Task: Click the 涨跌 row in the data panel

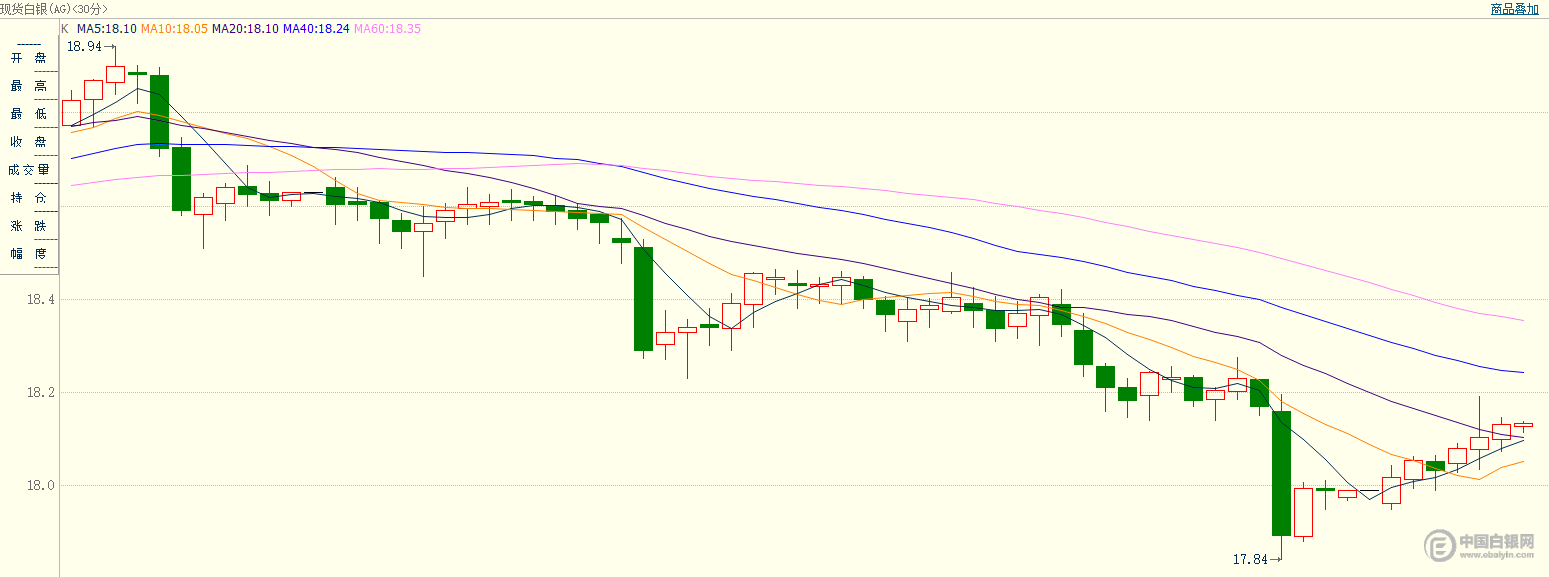Action: [29, 226]
